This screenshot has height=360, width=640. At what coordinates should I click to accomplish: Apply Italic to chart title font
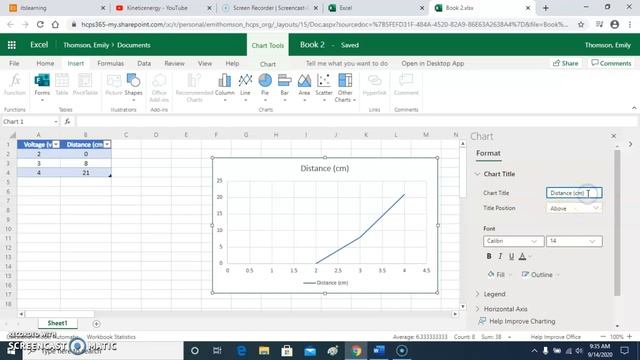coord(500,256)
